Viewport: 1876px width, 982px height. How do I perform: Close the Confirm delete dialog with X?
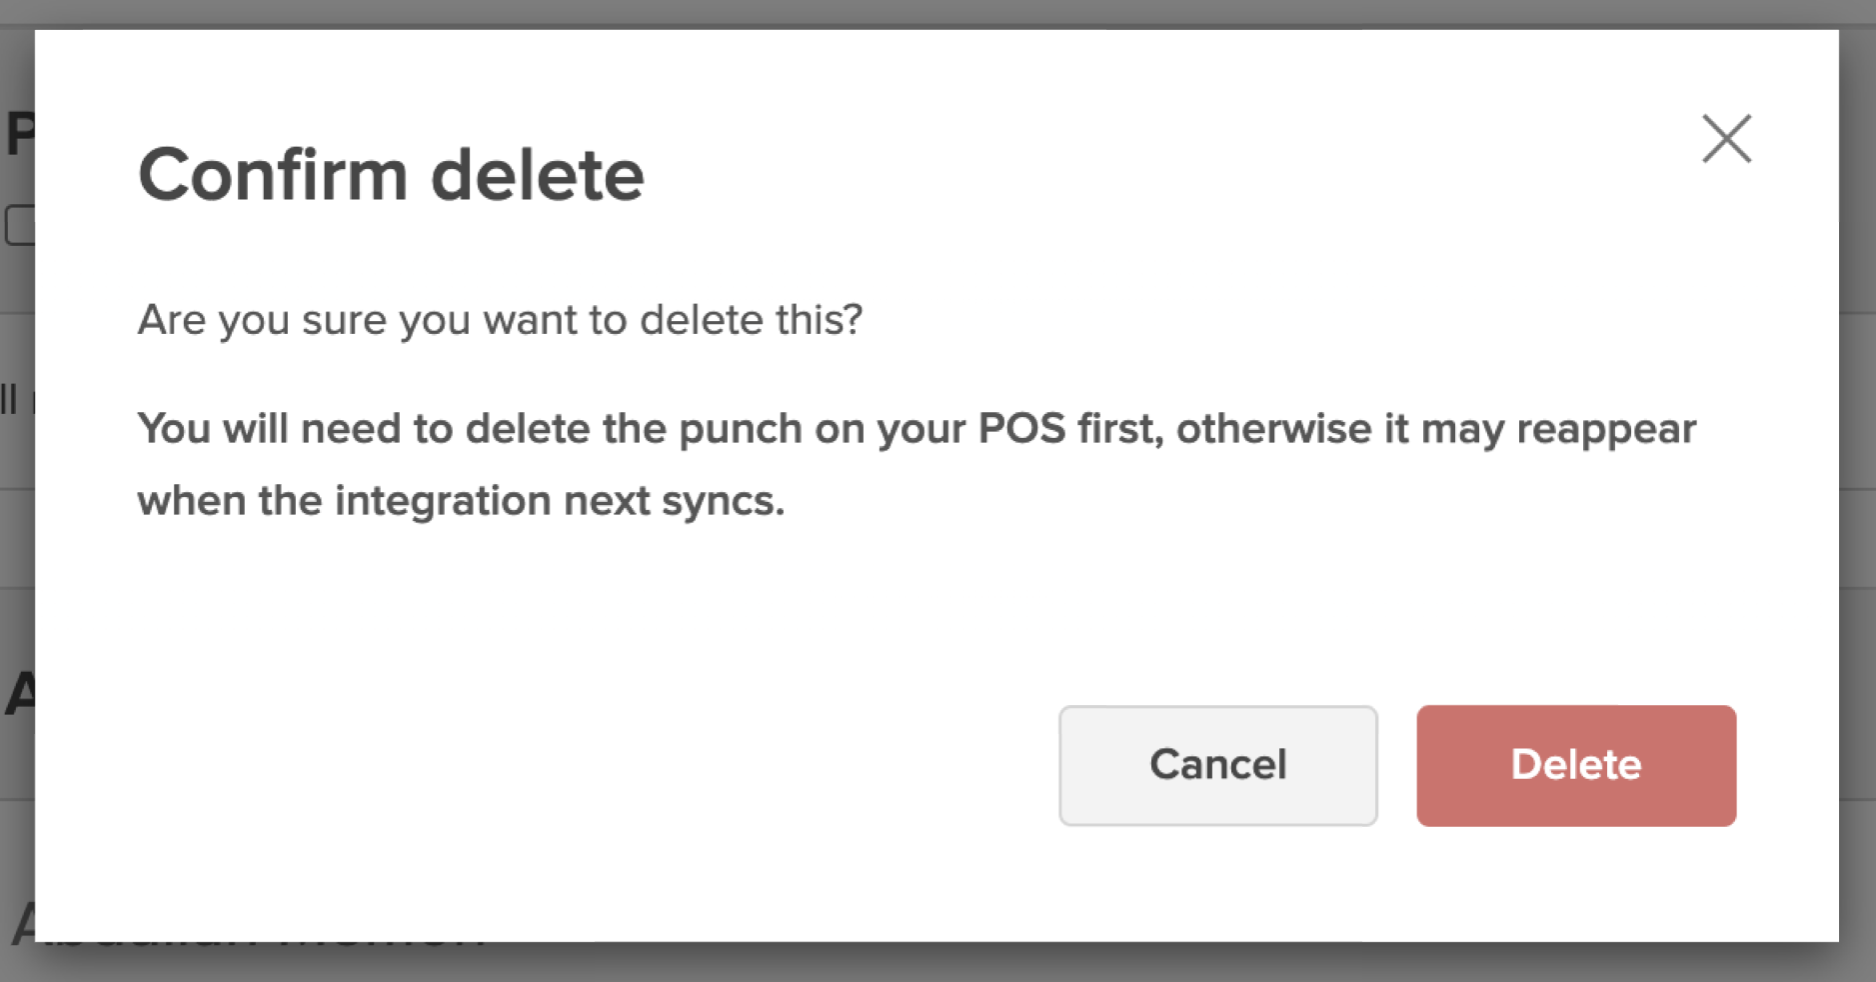point(1727,138)
